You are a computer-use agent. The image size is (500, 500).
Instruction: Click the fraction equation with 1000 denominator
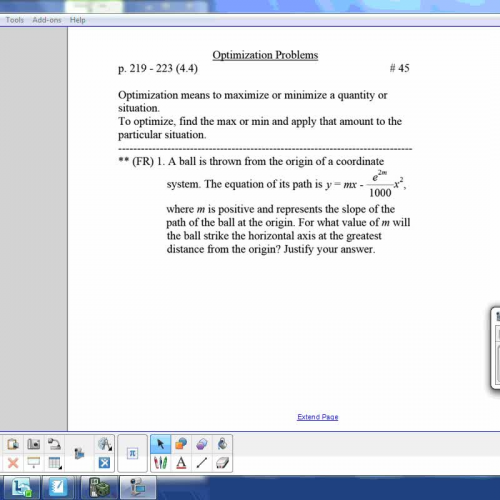tap(366, 184)
